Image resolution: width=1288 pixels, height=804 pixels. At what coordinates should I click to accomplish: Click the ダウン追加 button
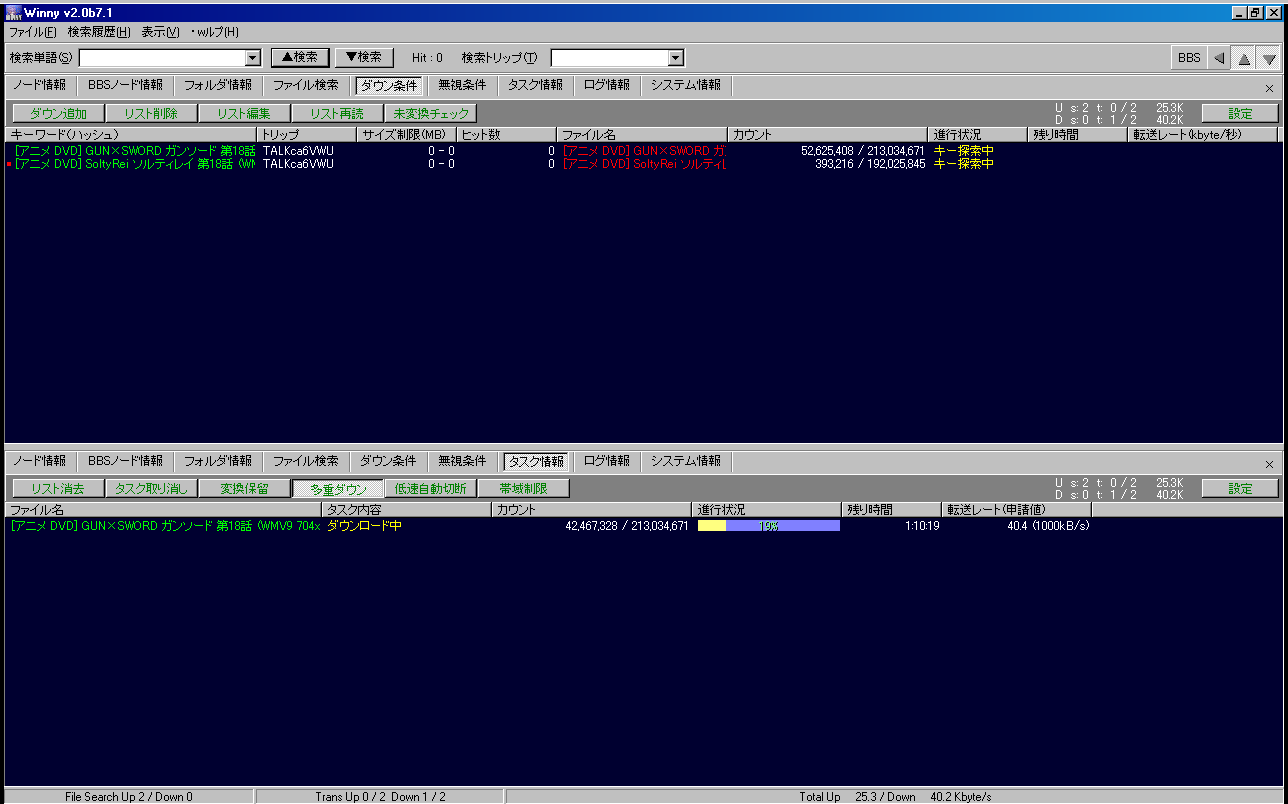point(58,113)
